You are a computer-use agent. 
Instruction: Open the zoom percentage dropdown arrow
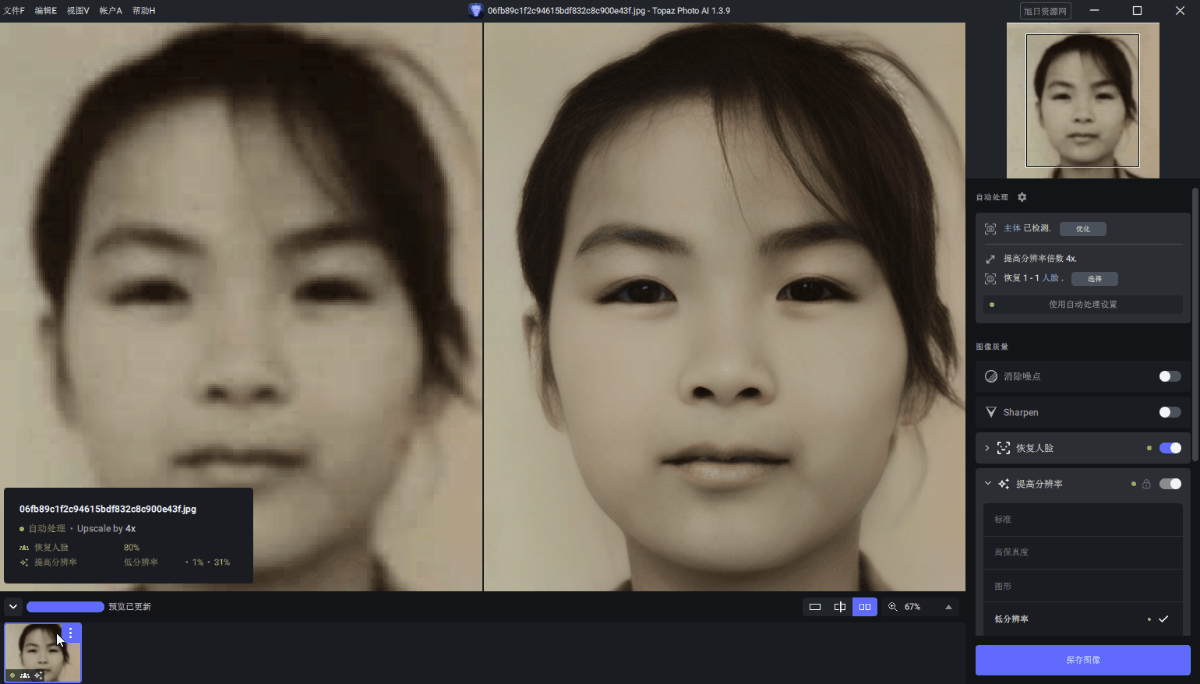tap(948, 606)
